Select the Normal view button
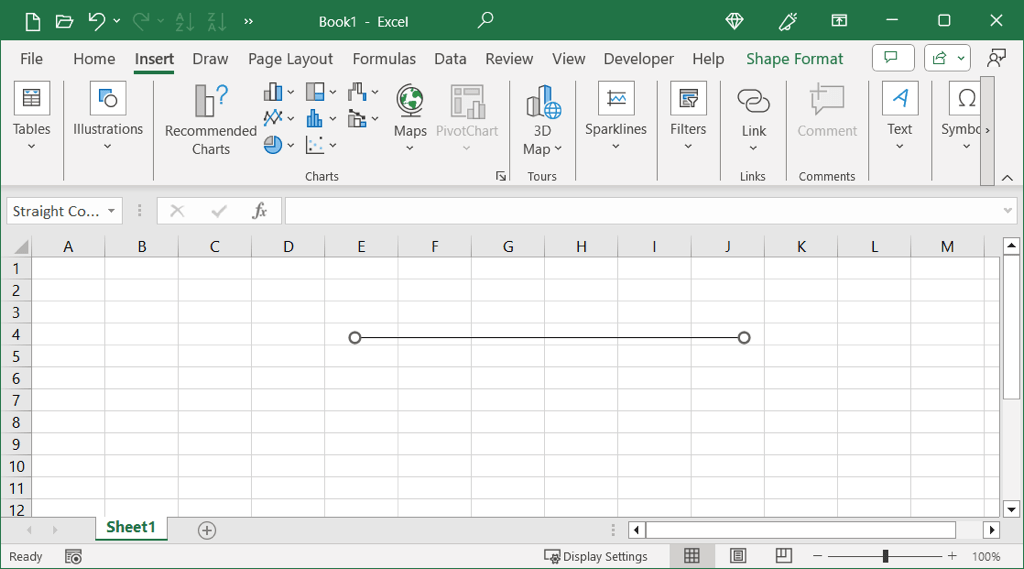Image resolution: width=1024 pixels, height=569 pixels. (692, 556)
